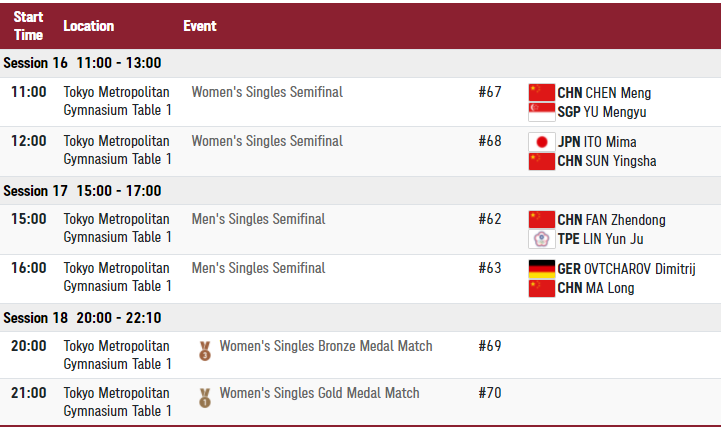Open Women's Singles Semifinal match #67
The height and width of the screenshot is (427, 721).
pyautogui.click(x=267, y=92)
